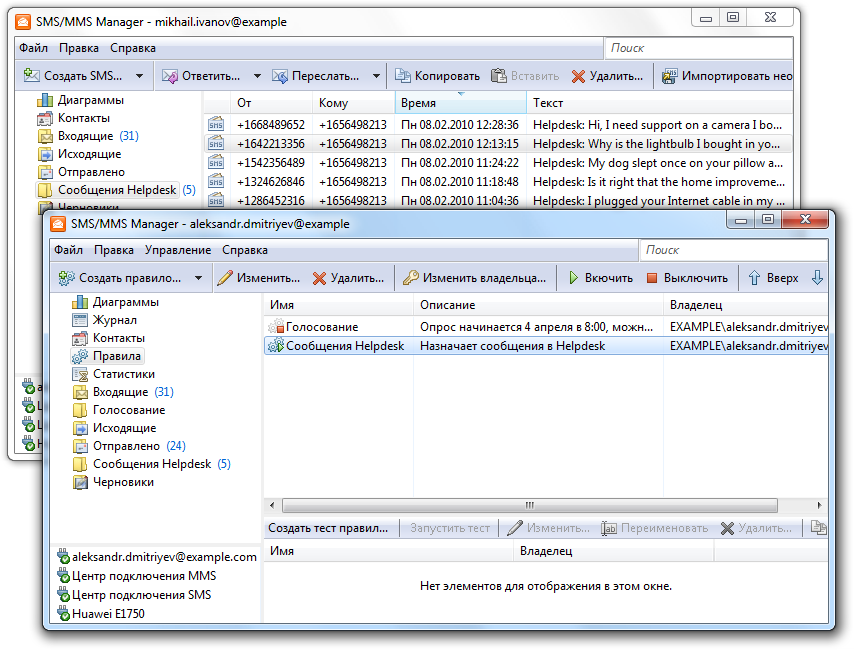Click Импортировать button in back window
The image size is (854, 650).
[726, 76]
